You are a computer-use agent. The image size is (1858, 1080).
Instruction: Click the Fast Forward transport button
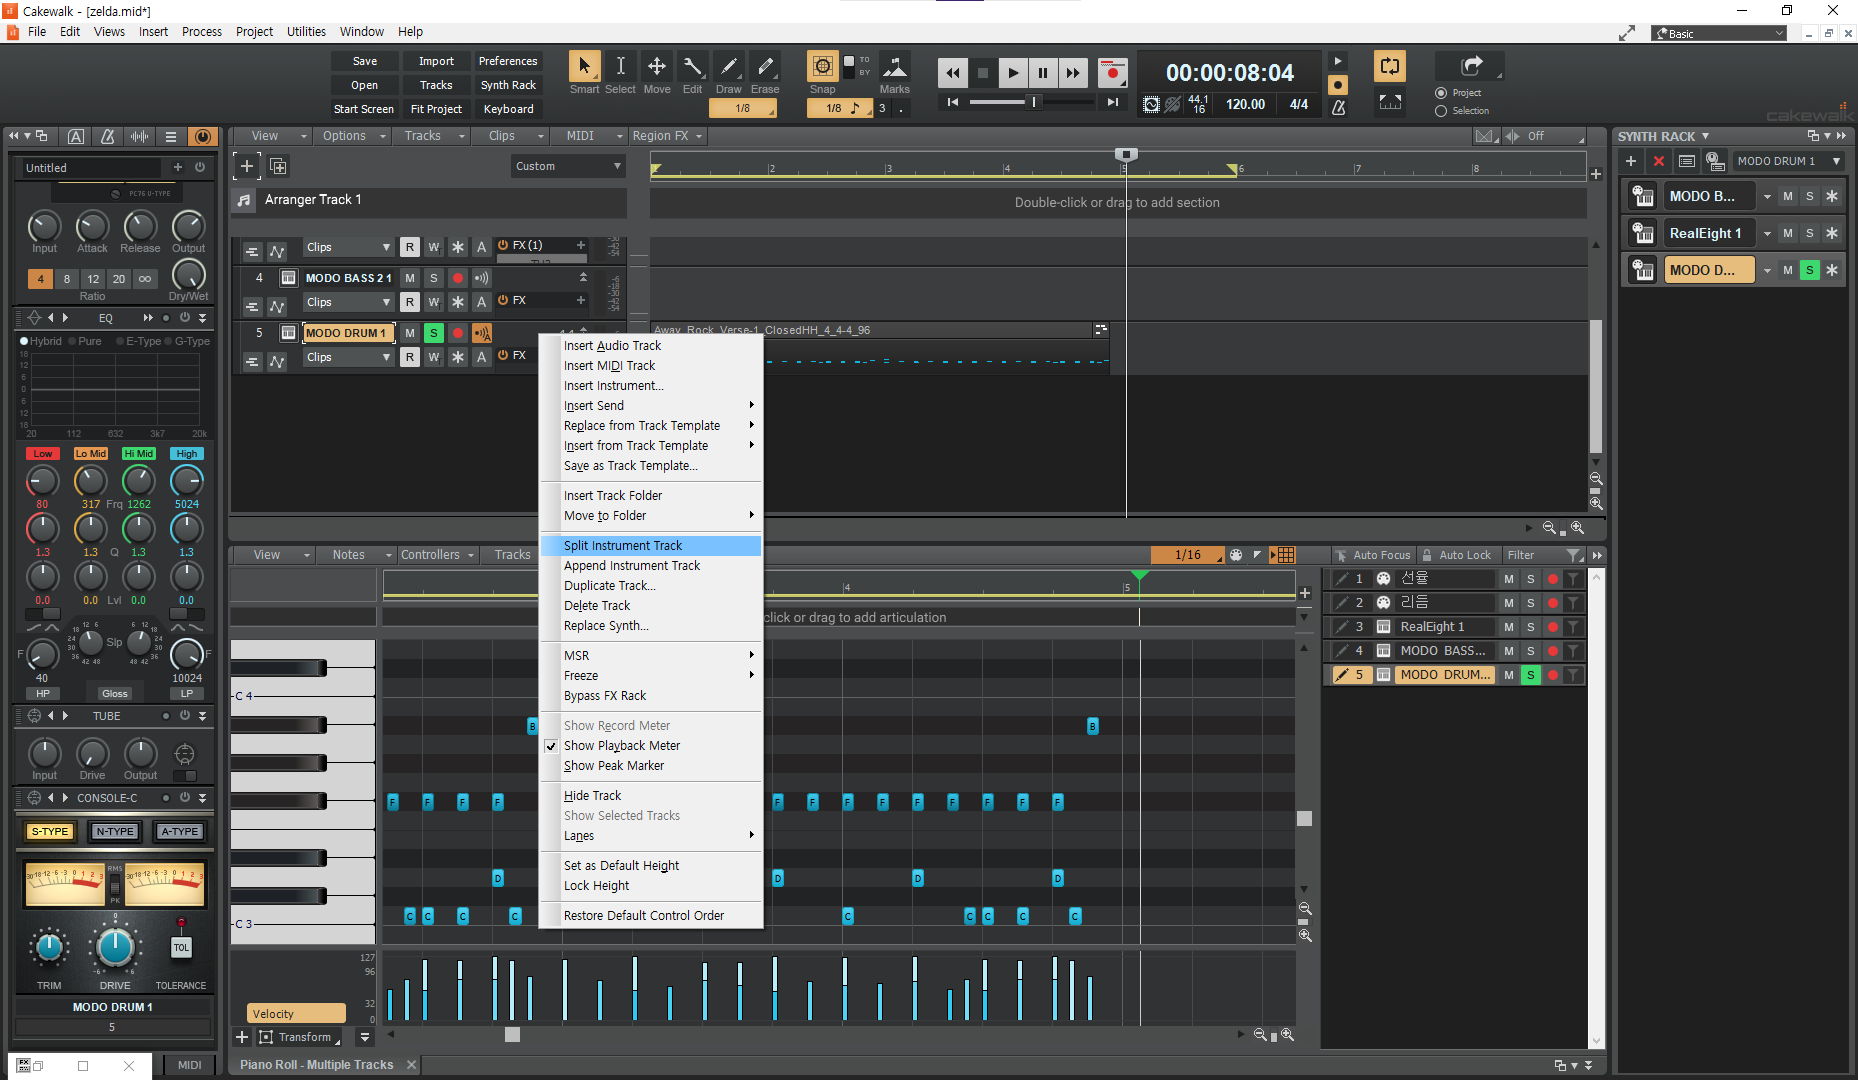[1072, 72]
